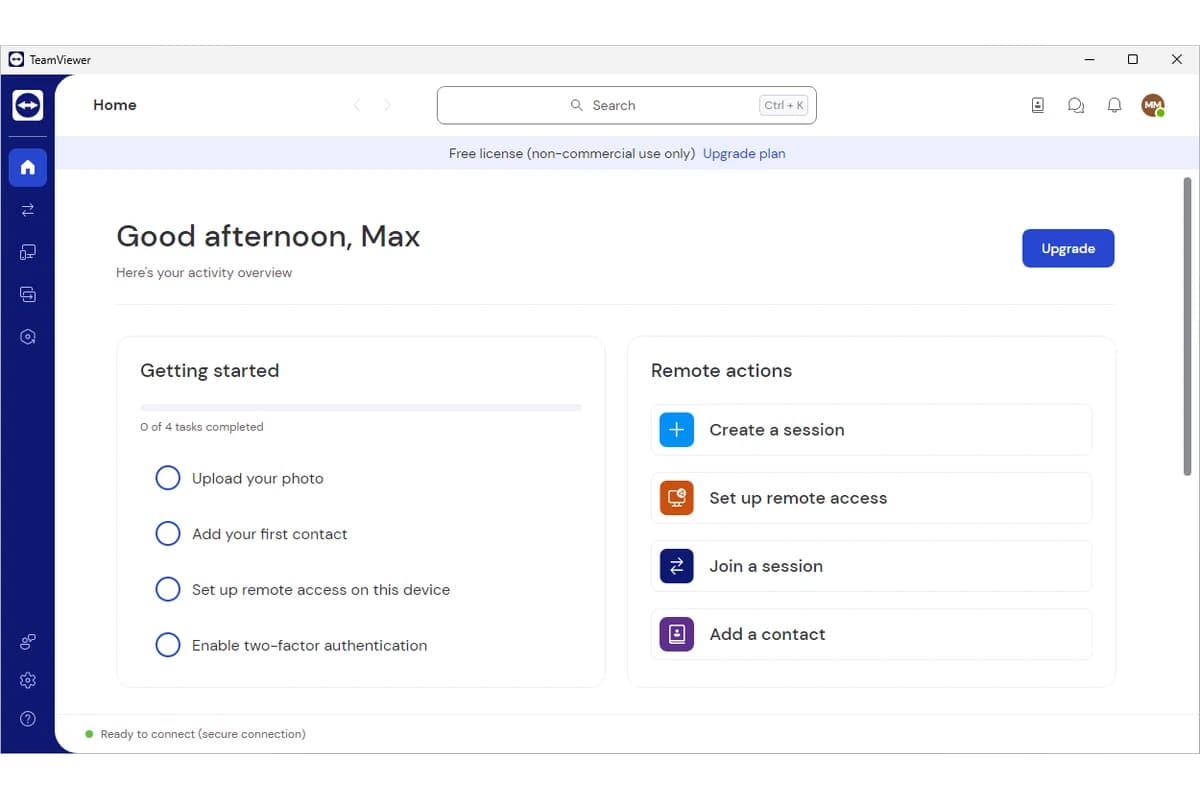Click the tasks completed progress bar

pyautogui.click(x=360, y=408)
